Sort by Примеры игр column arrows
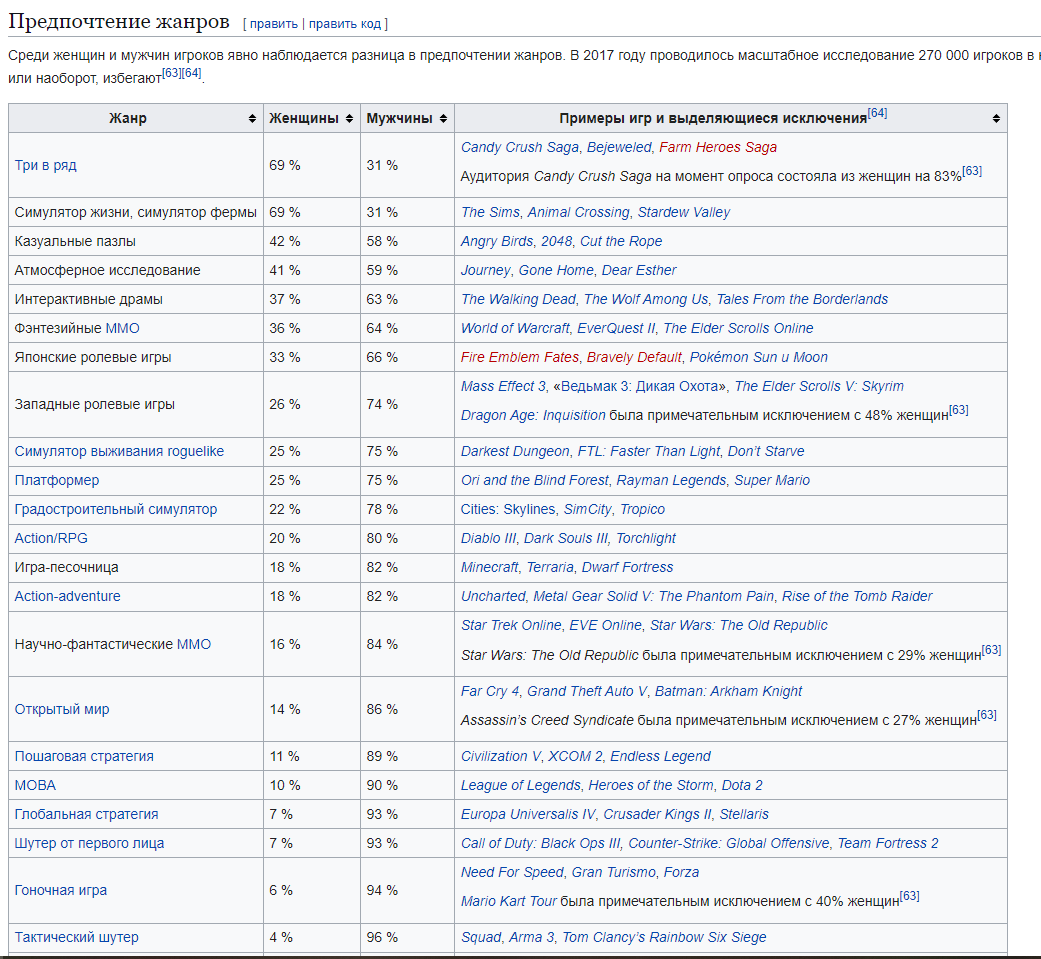The height and width of the screenshot is (959, 1041). 996,118
